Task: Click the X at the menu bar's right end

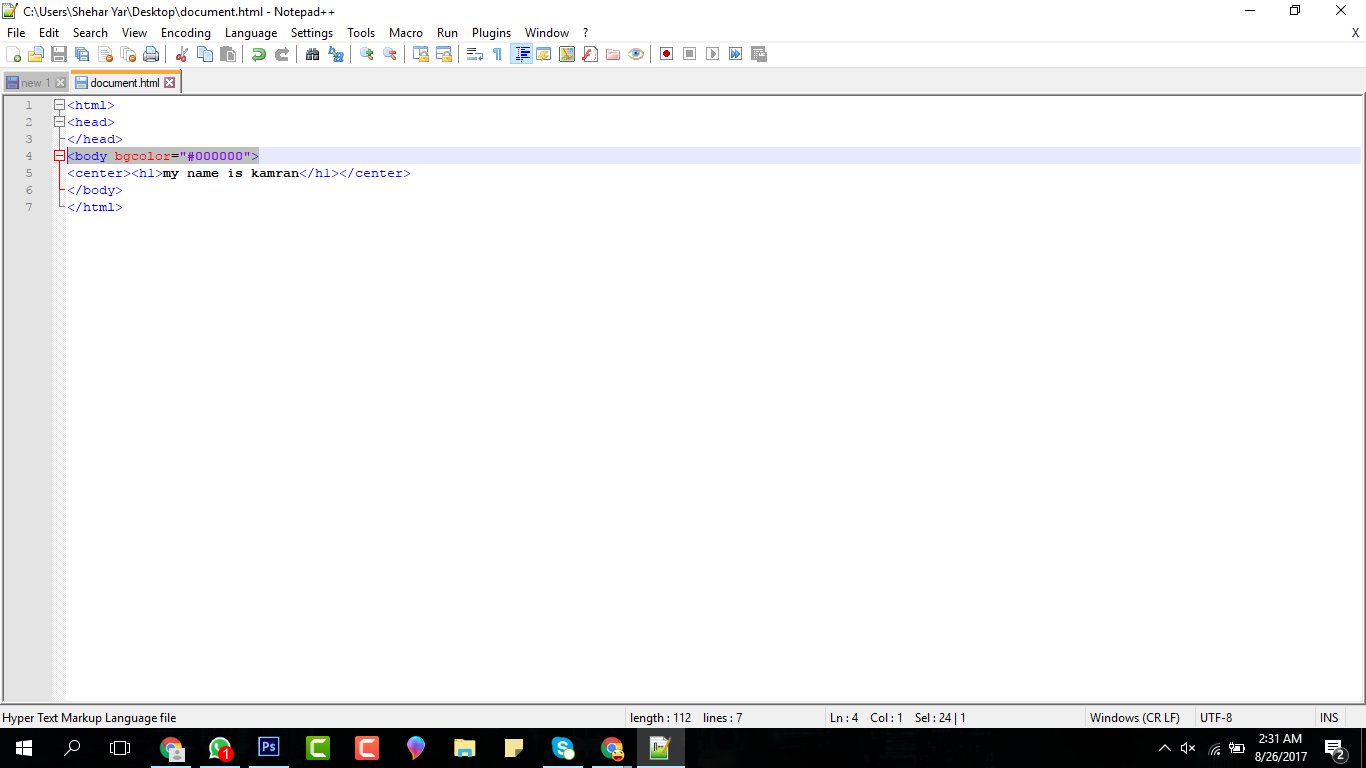Action: tap(1355, 33)
